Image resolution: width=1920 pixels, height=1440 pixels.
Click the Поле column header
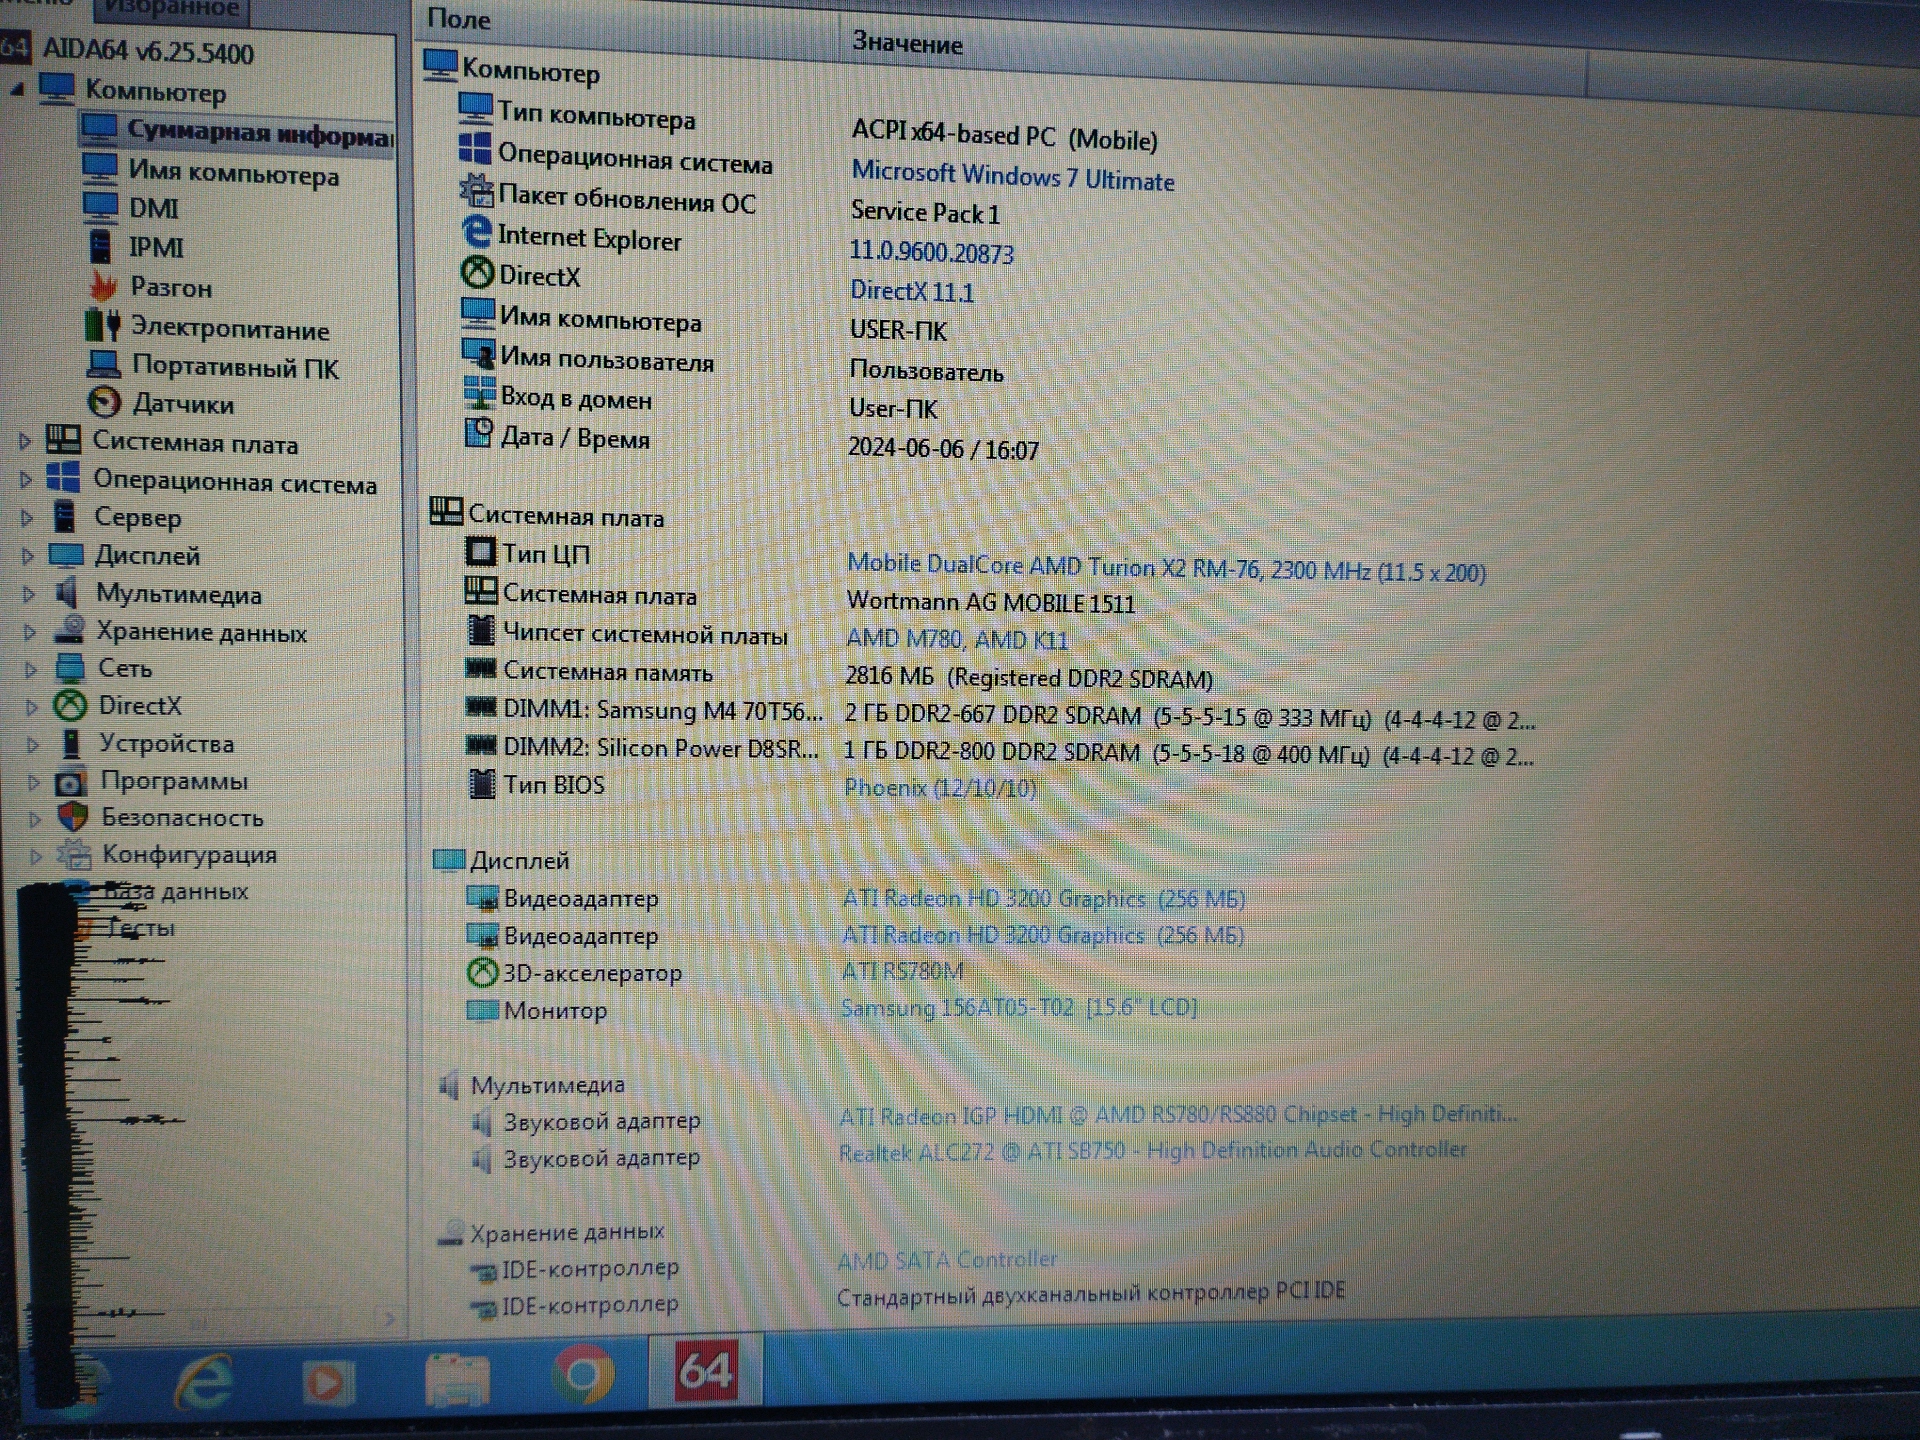(459, 19)
